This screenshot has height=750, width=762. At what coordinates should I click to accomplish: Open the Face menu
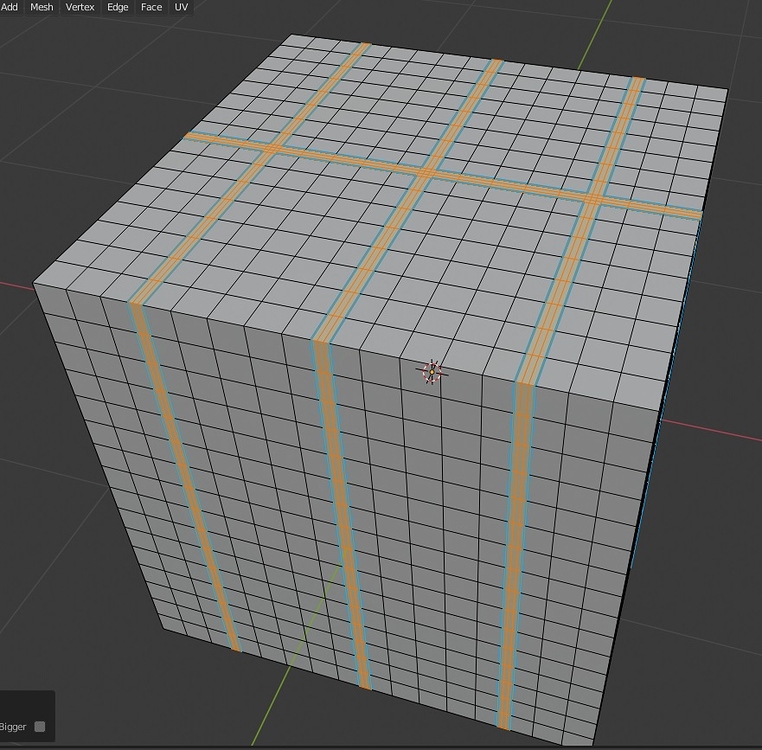151,7
